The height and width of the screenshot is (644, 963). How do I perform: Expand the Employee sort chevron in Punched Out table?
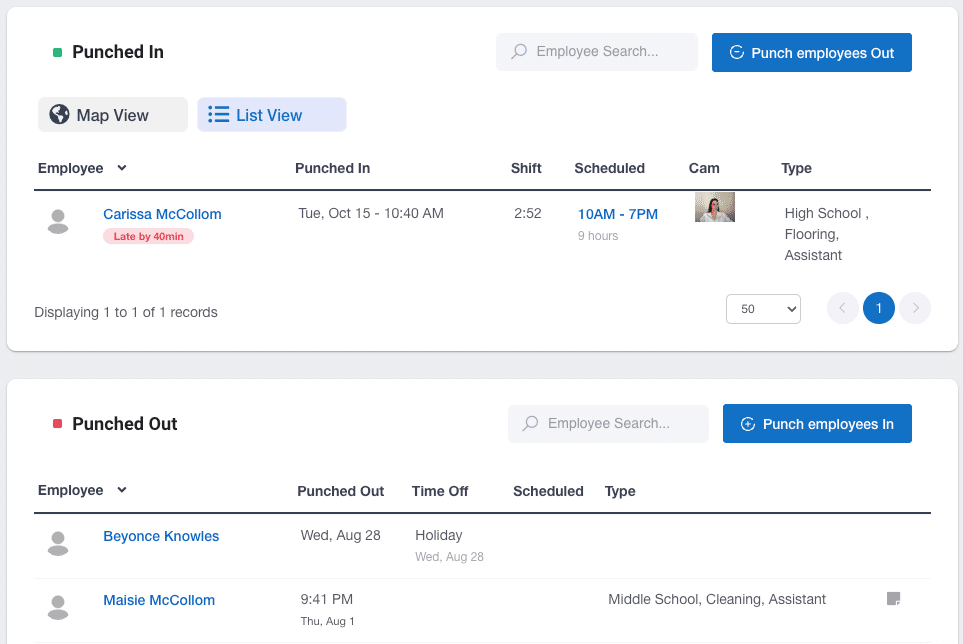tap(122, 490)
